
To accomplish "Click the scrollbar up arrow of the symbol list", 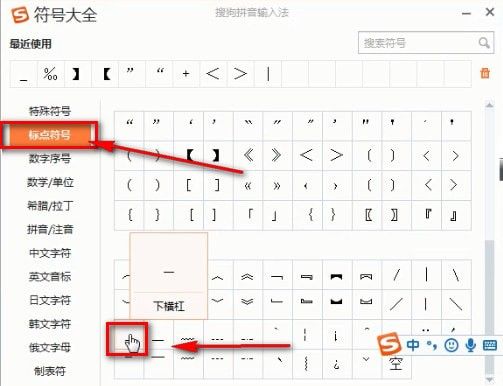I will coord(489,105).
